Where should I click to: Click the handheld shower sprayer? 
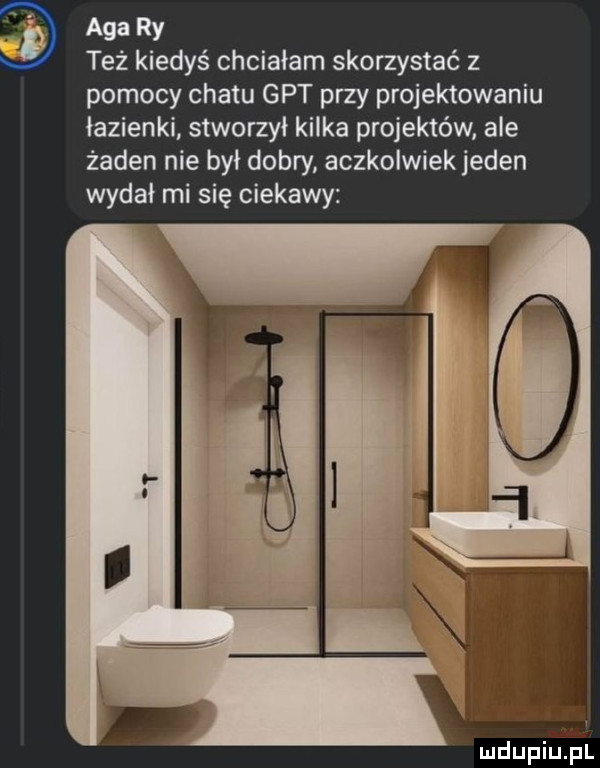click(275, 386)
